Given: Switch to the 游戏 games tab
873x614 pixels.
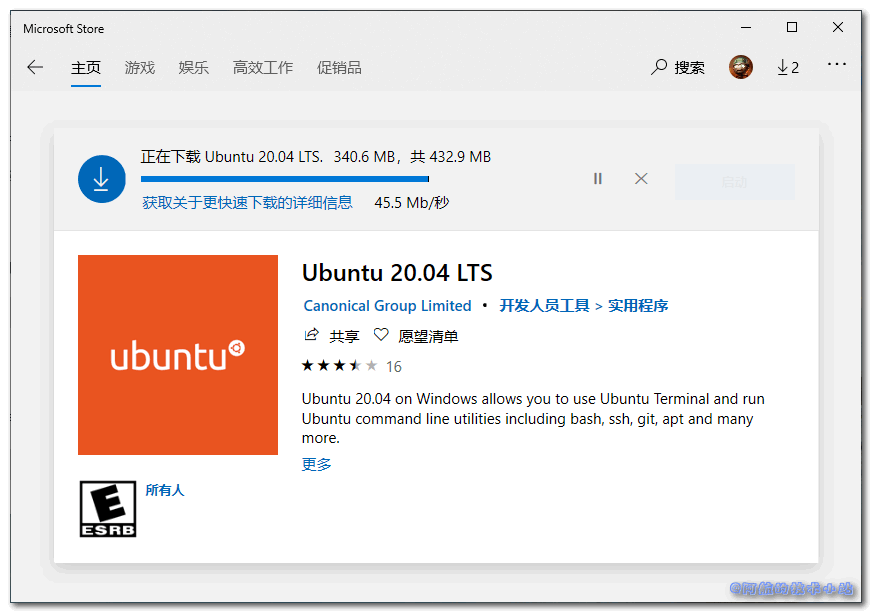Looking at the screenshot, I should click(x=140, y=68).
